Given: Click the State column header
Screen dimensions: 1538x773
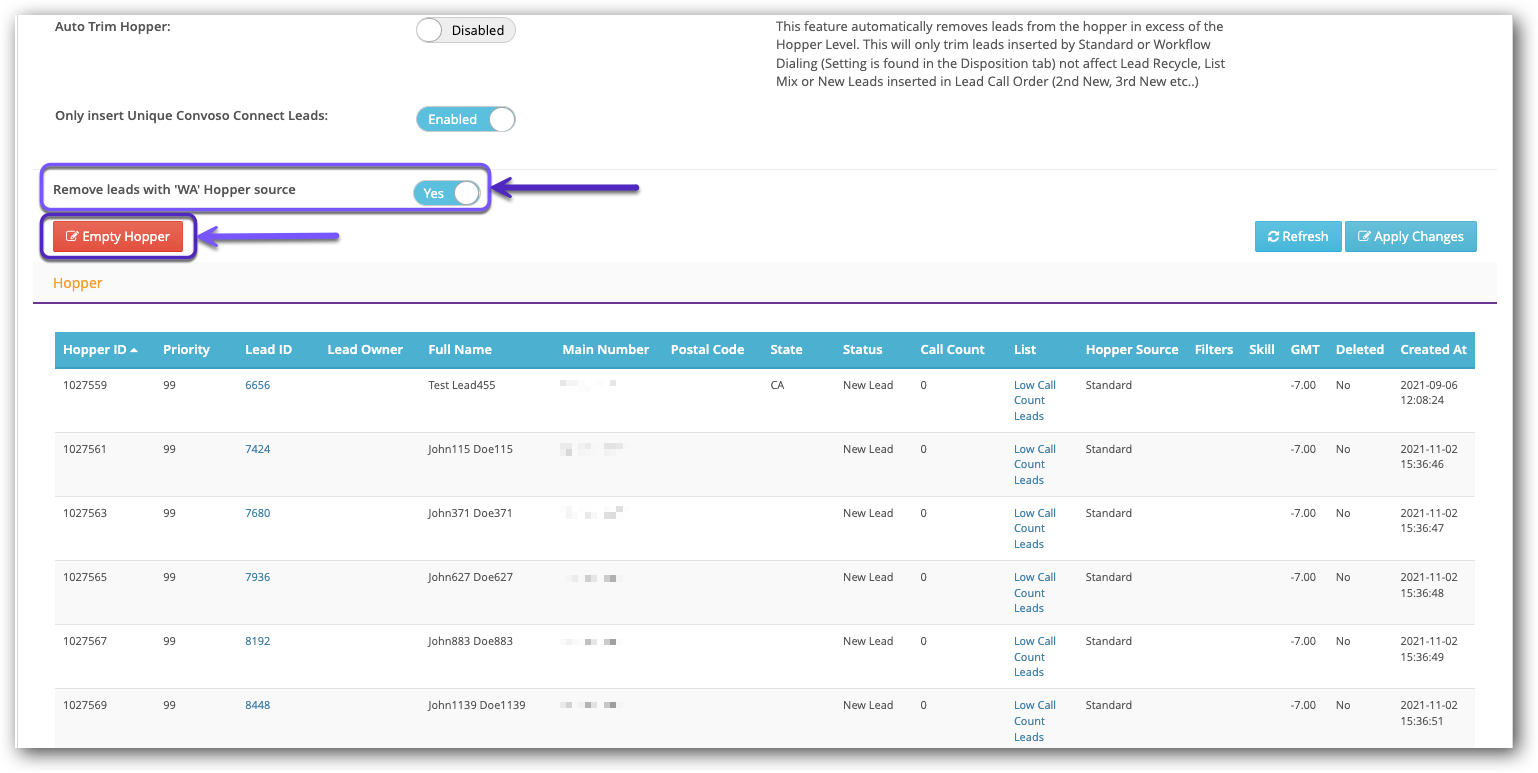Looking at the screenshot, I should pos(786,350).
